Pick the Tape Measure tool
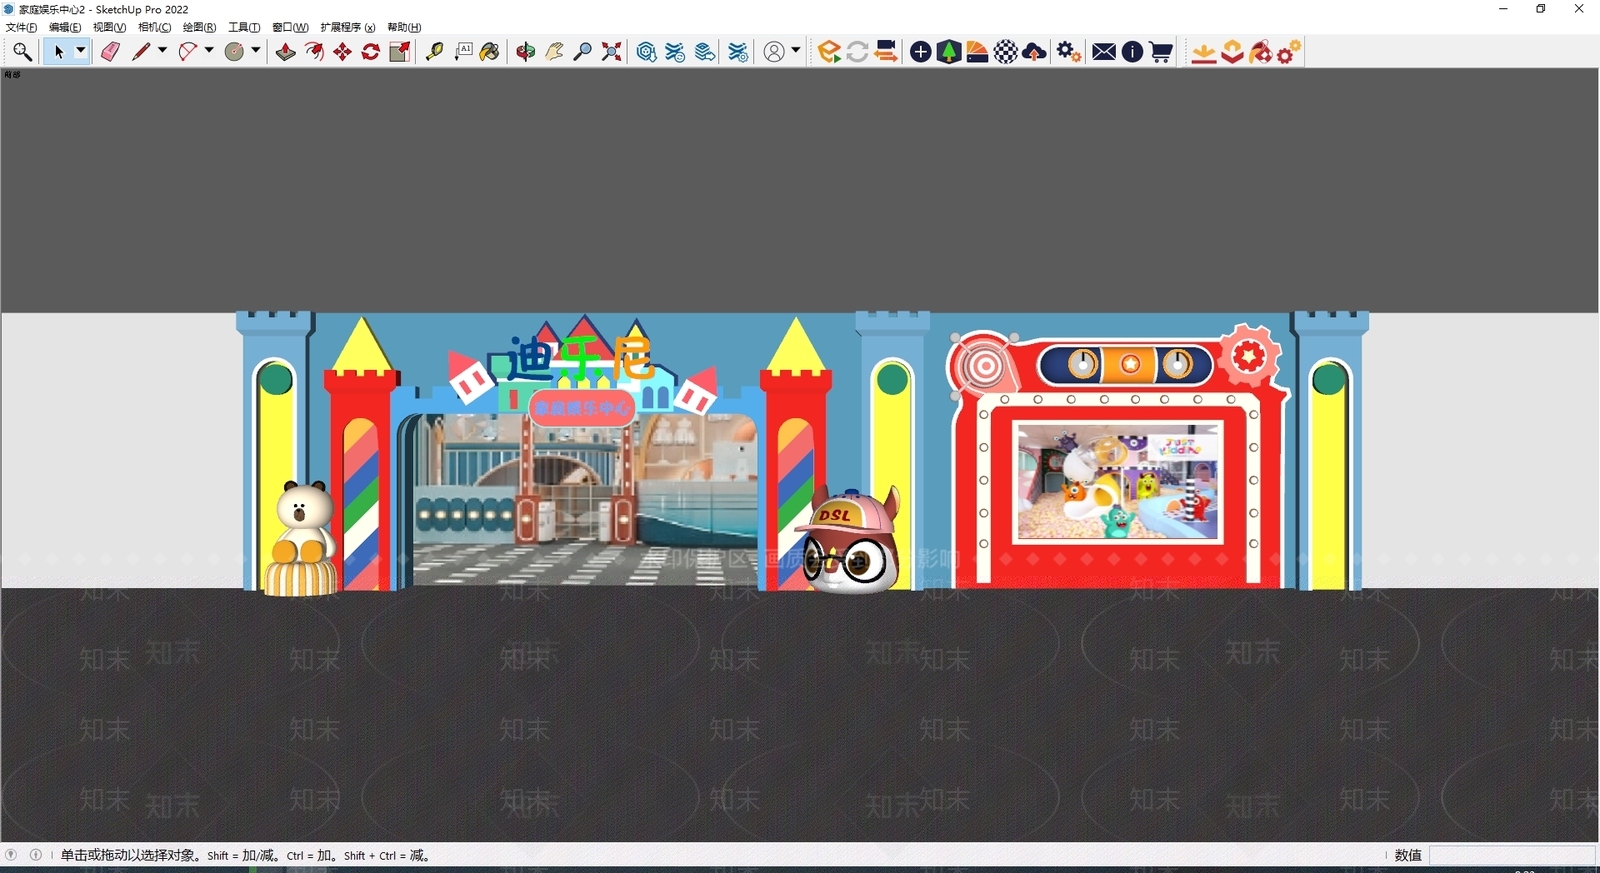Viewport: 1600px width, 873px height. (434, 52)
